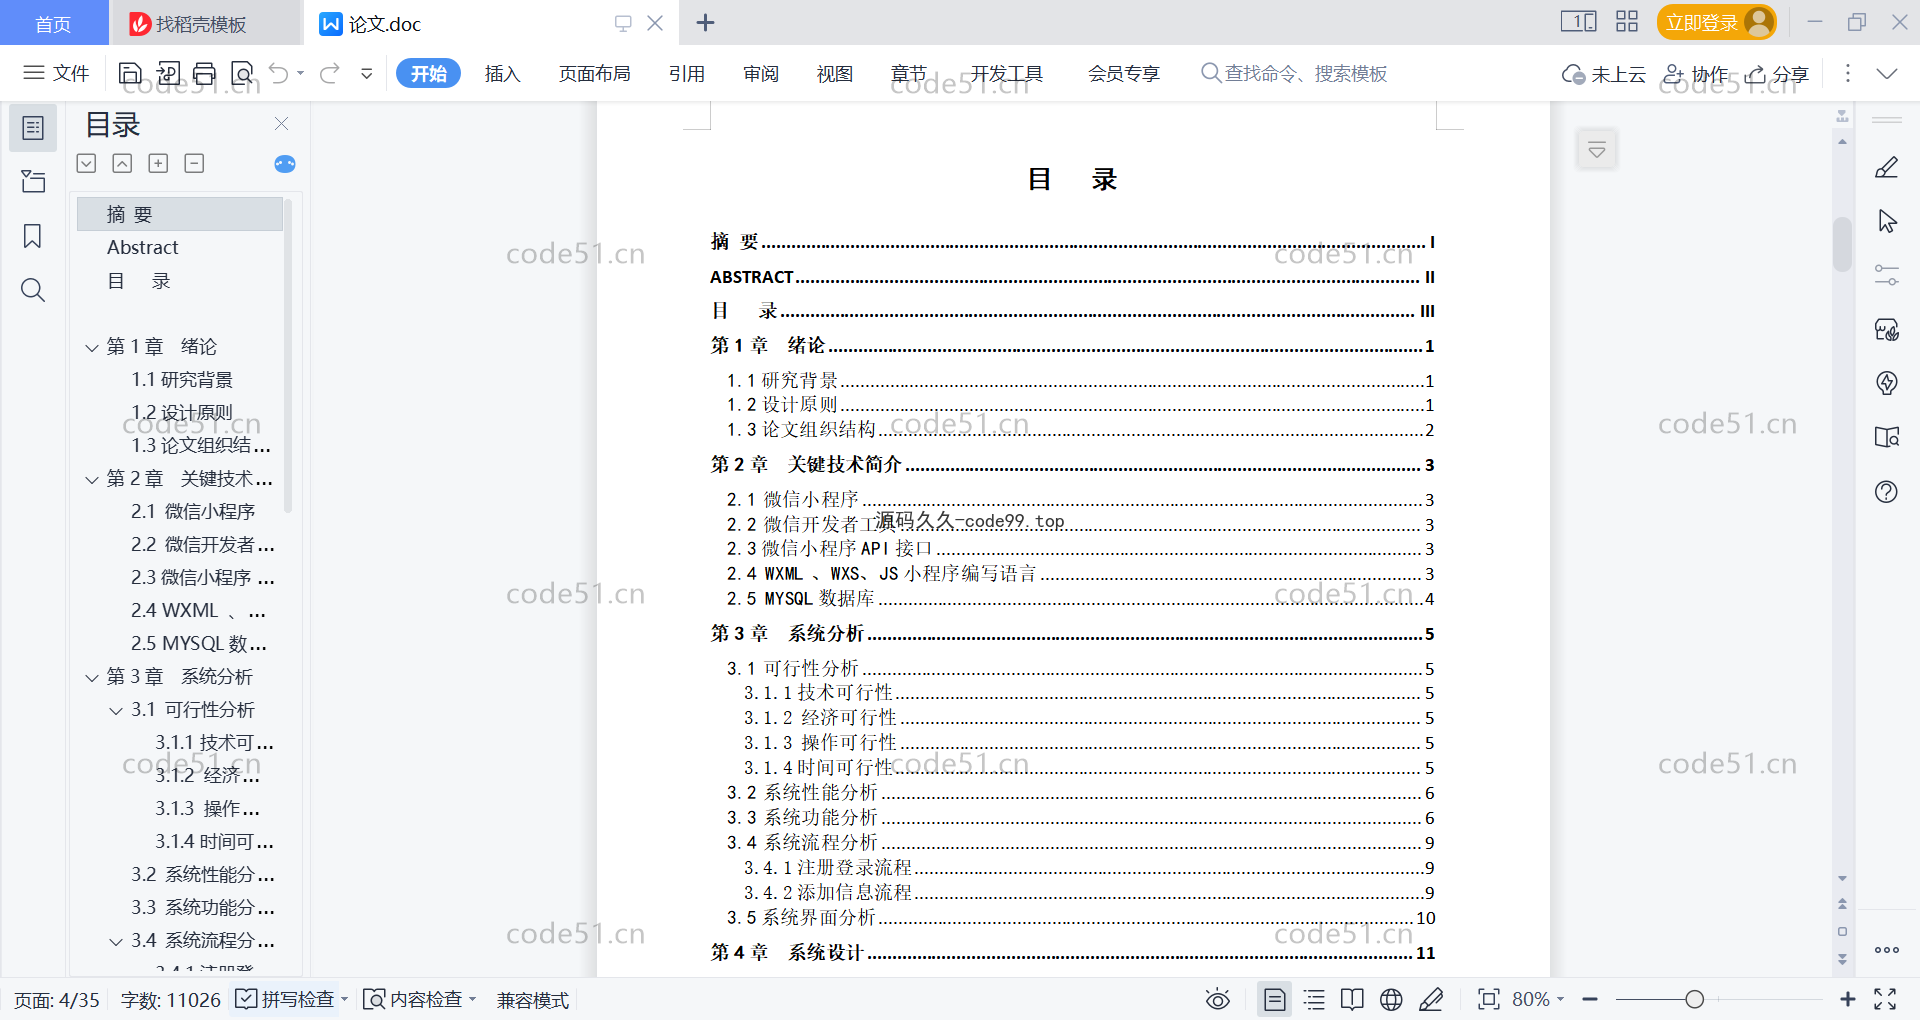
Task: Click the document vertical scrollbar thumb
Action: pos(1842,244)
